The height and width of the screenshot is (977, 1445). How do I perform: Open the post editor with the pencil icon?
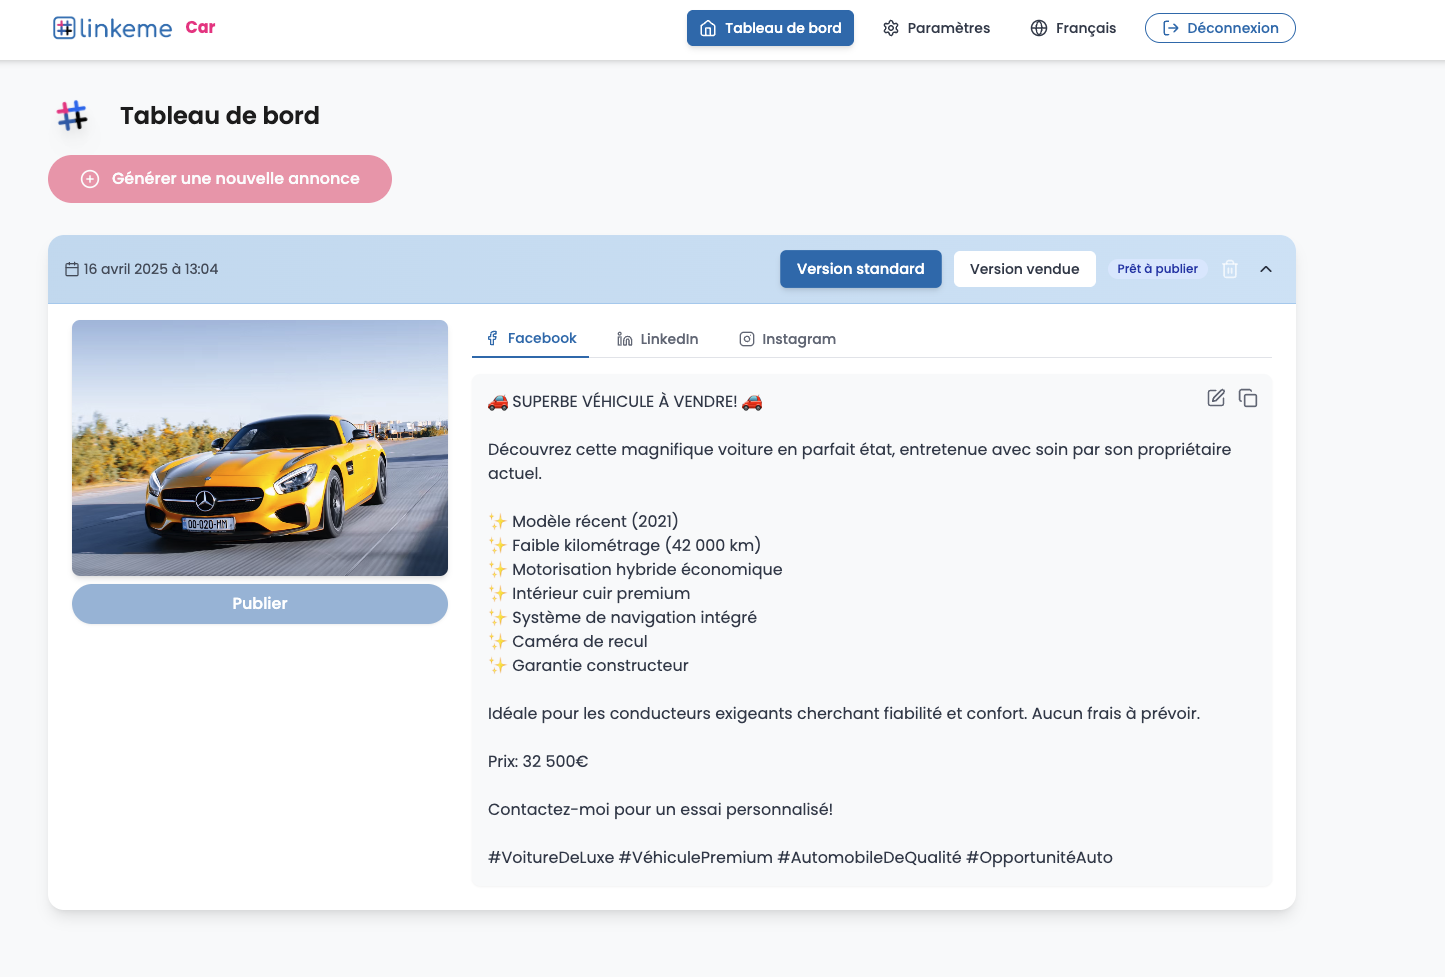click(x=1215, y=397)
